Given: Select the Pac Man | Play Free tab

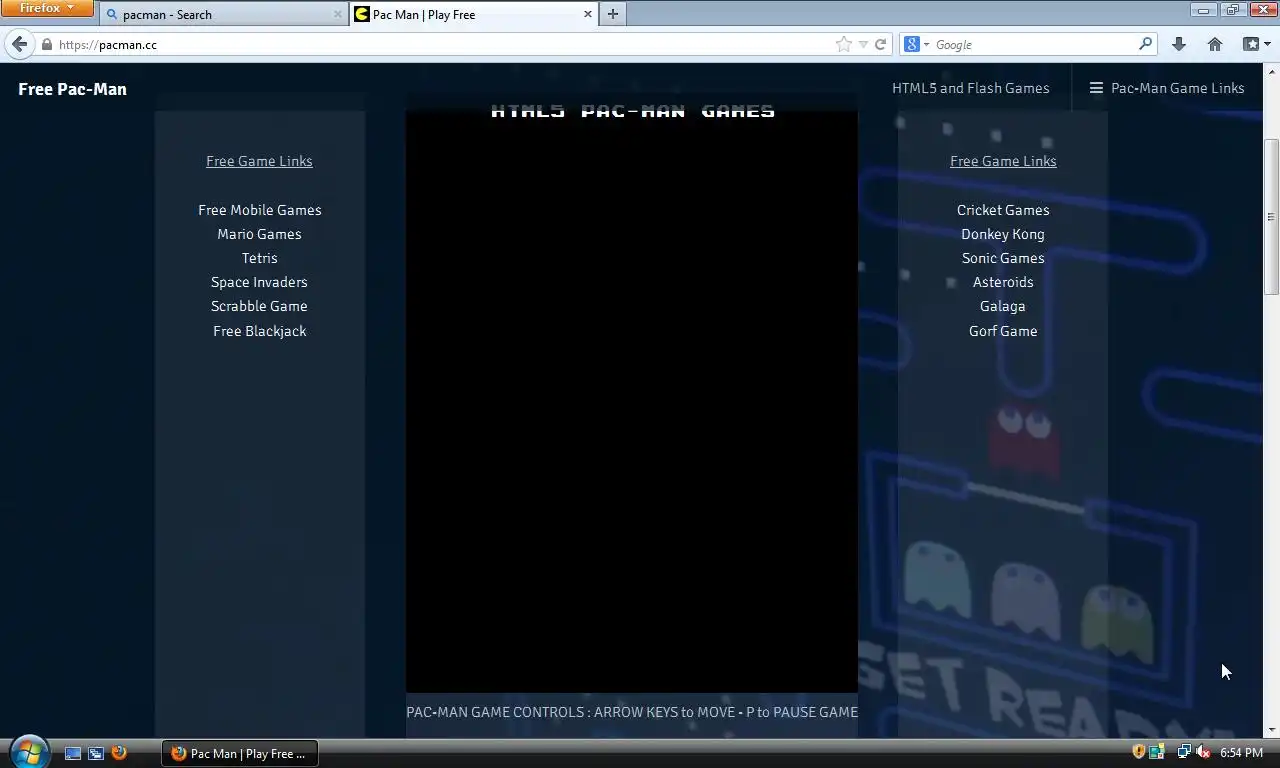Looking at the screenshot, I should coord(472,15).
